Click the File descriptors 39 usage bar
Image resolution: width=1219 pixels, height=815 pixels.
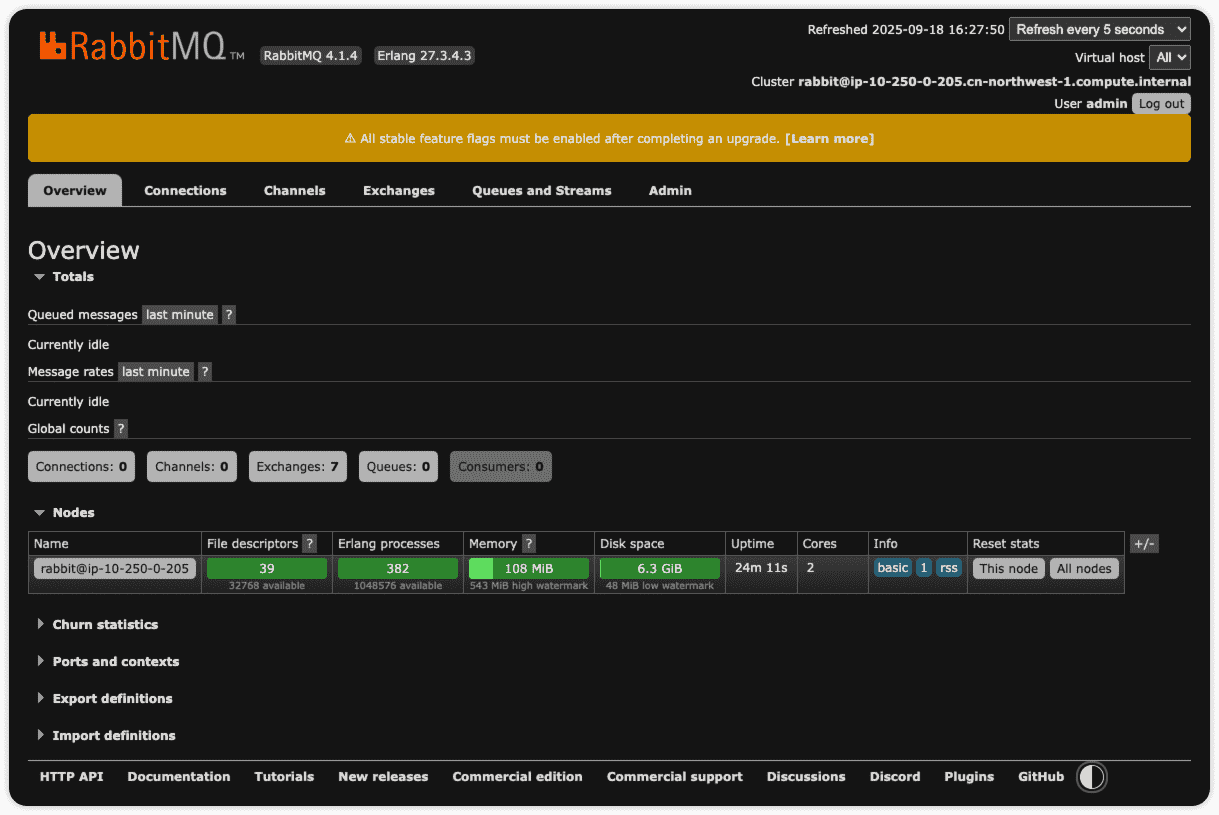pos(267,569)
